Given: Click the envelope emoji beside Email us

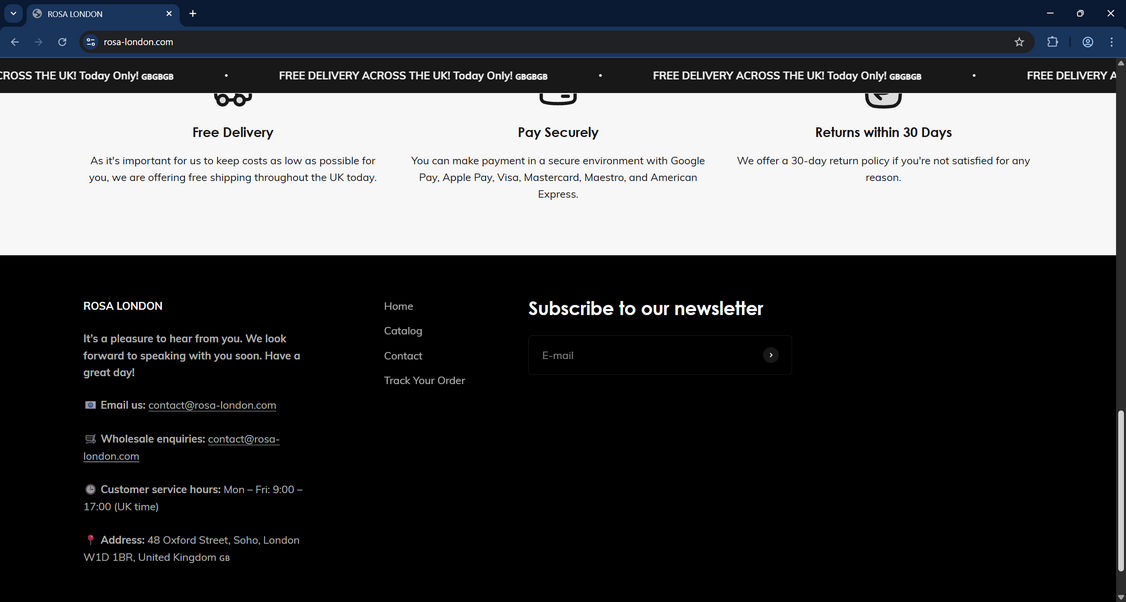Looking at the screenshot, I should click(x=91, y=405).
